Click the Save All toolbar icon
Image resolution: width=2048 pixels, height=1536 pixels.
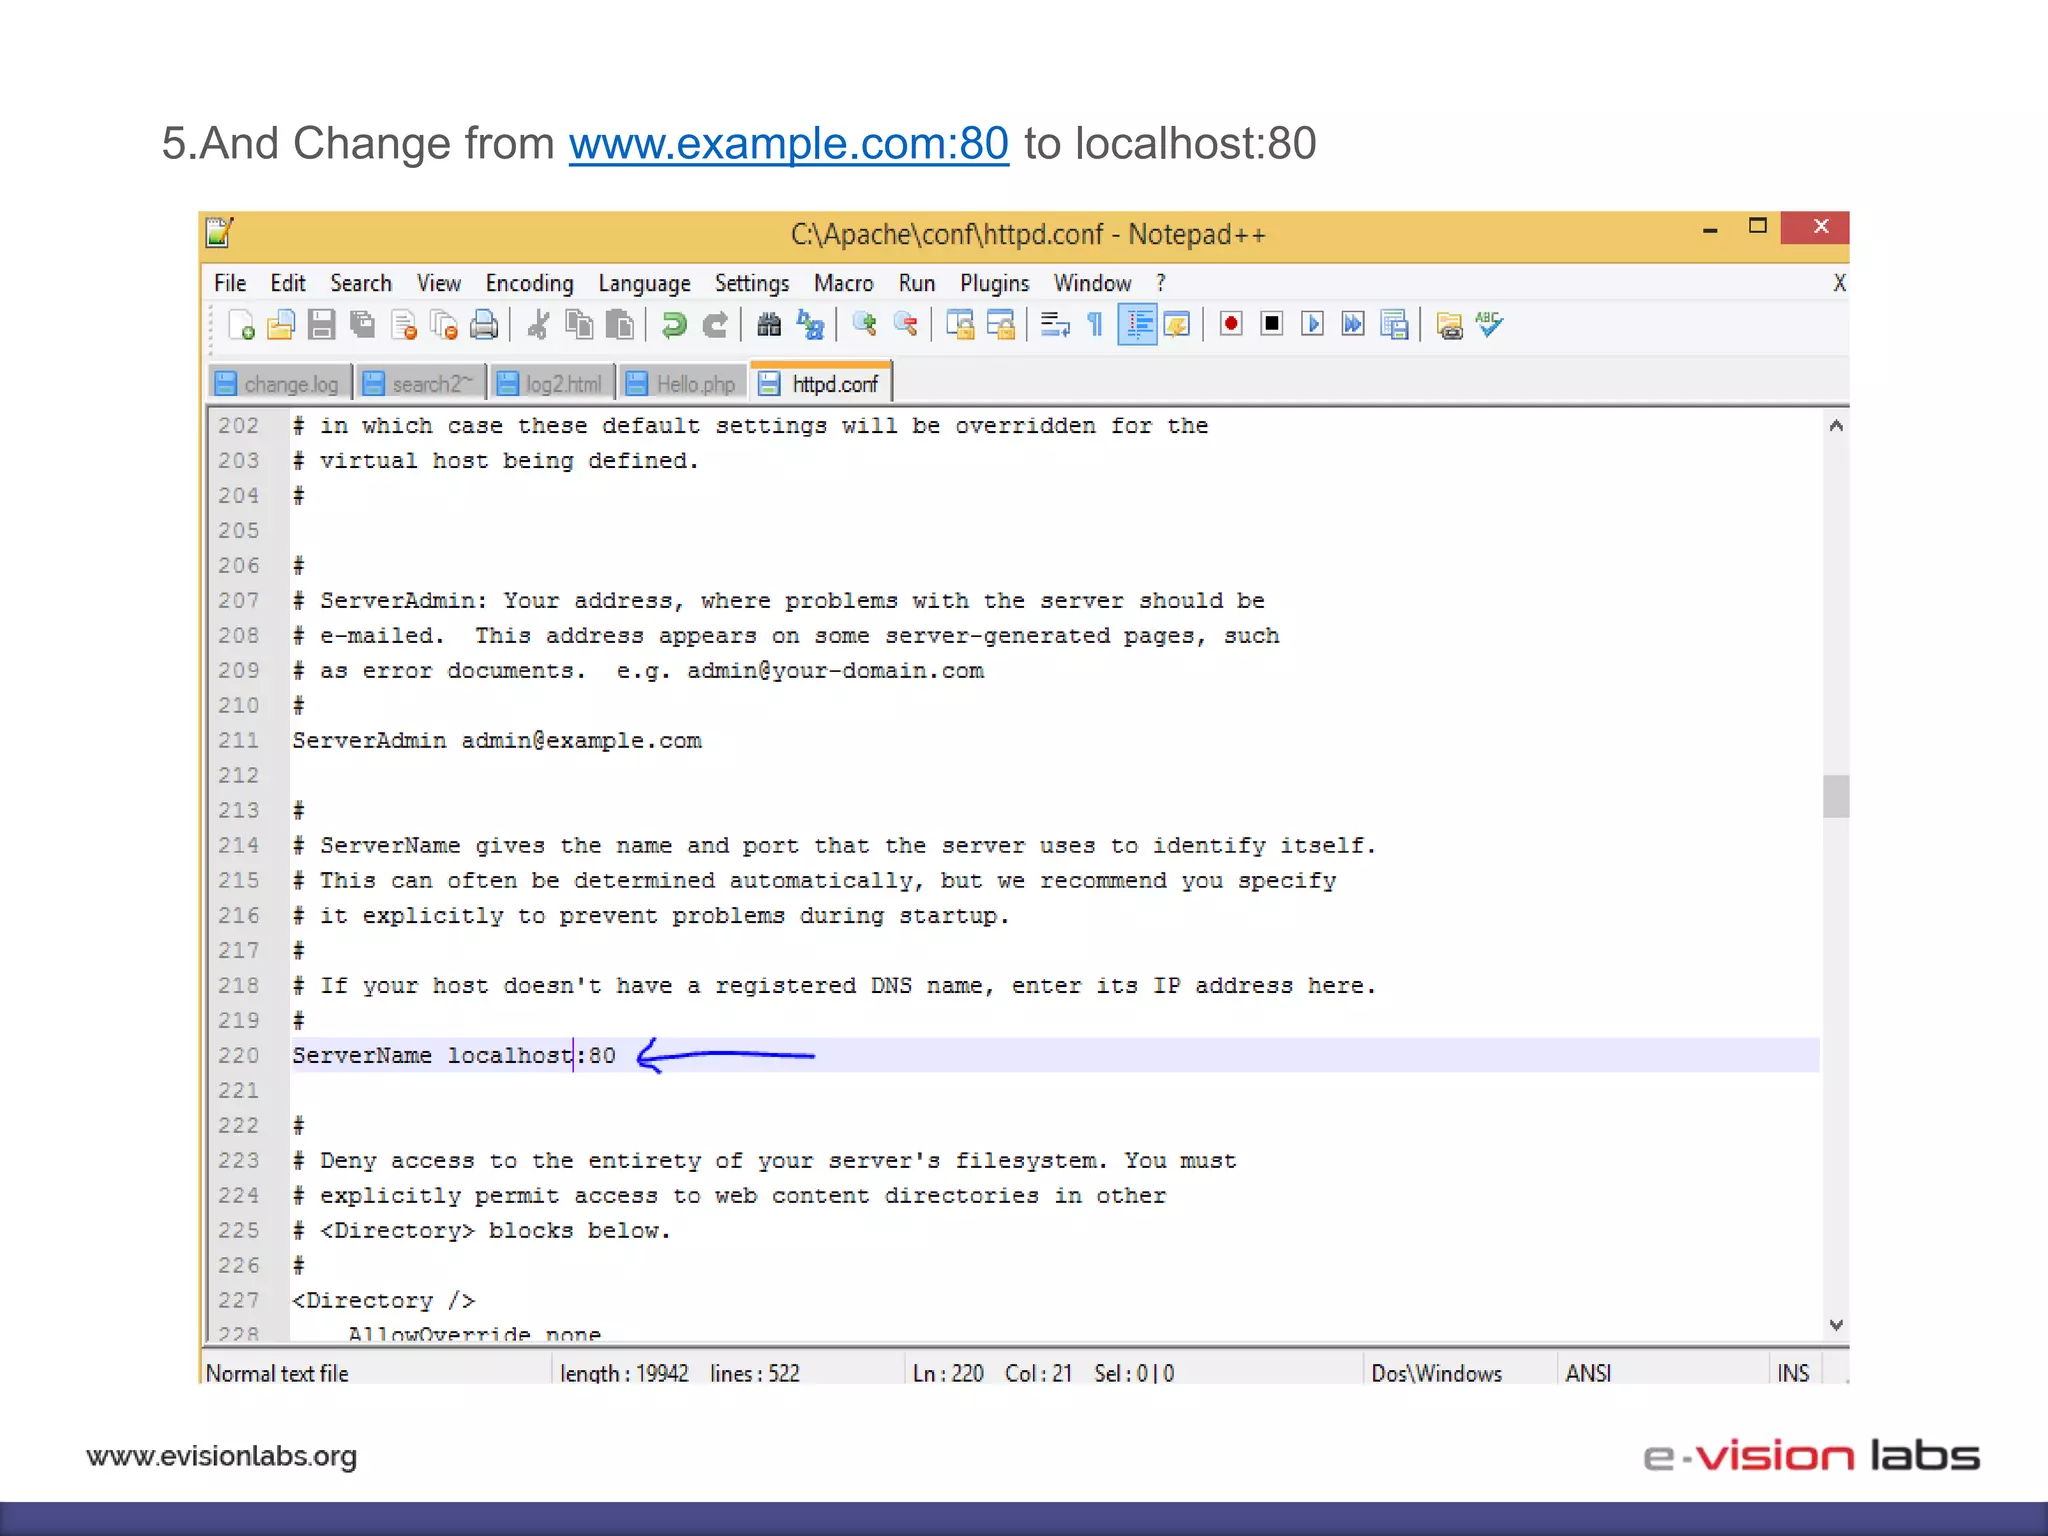[362, 325]
